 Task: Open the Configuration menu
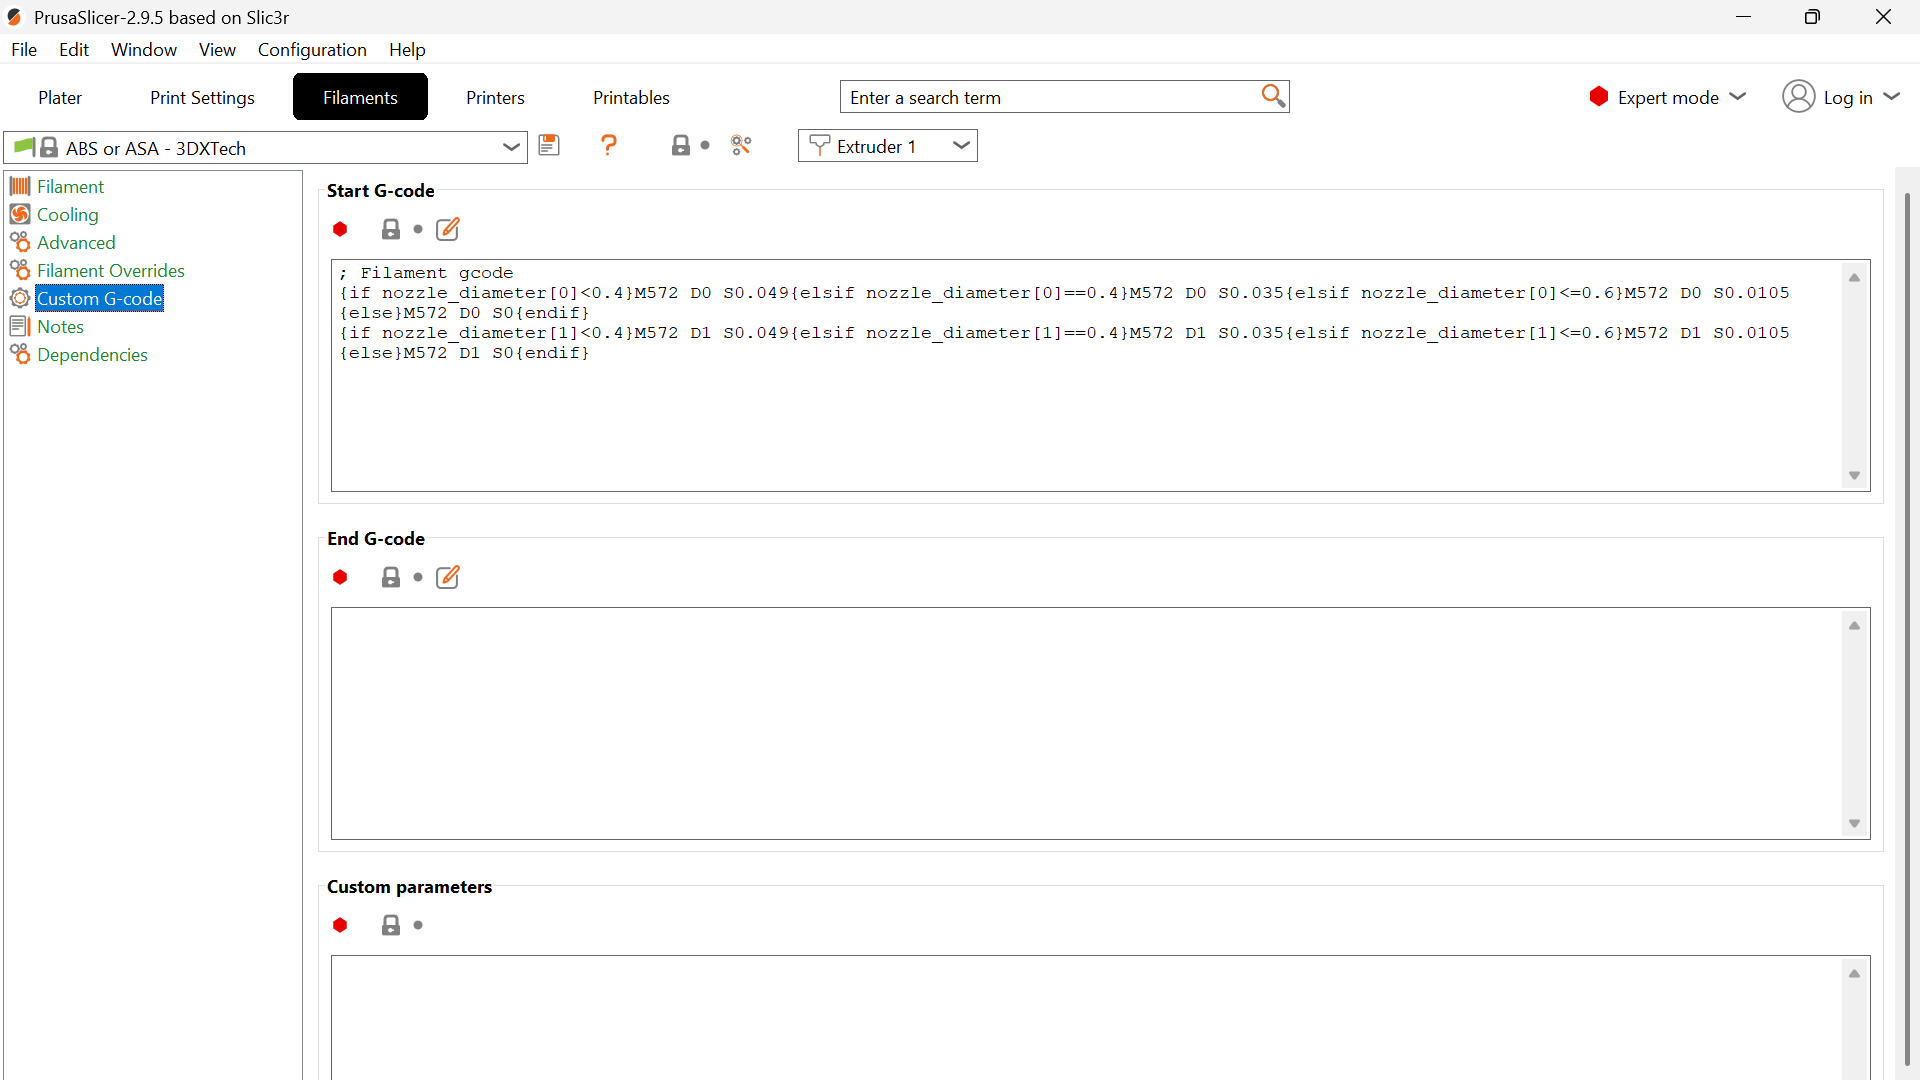312,49
